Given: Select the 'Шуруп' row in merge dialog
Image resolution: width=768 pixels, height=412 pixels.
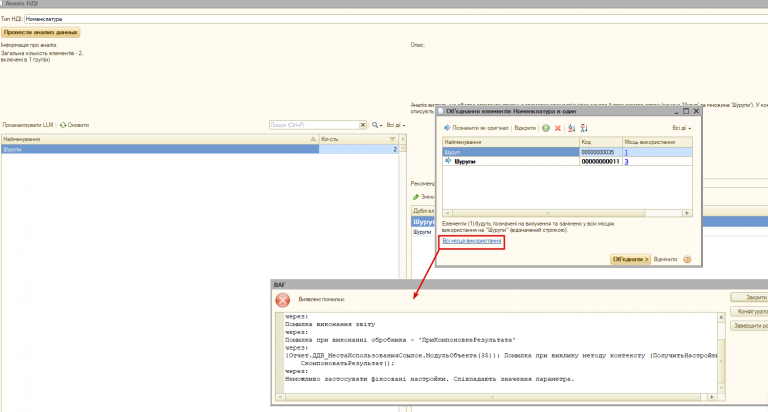Looking at the screenshot, I should coord(567,152).
